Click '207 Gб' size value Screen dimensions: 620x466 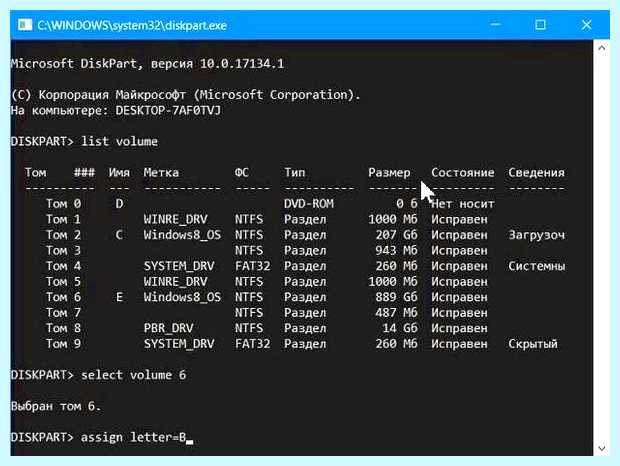pyautogui.click(x=397, y=235)
